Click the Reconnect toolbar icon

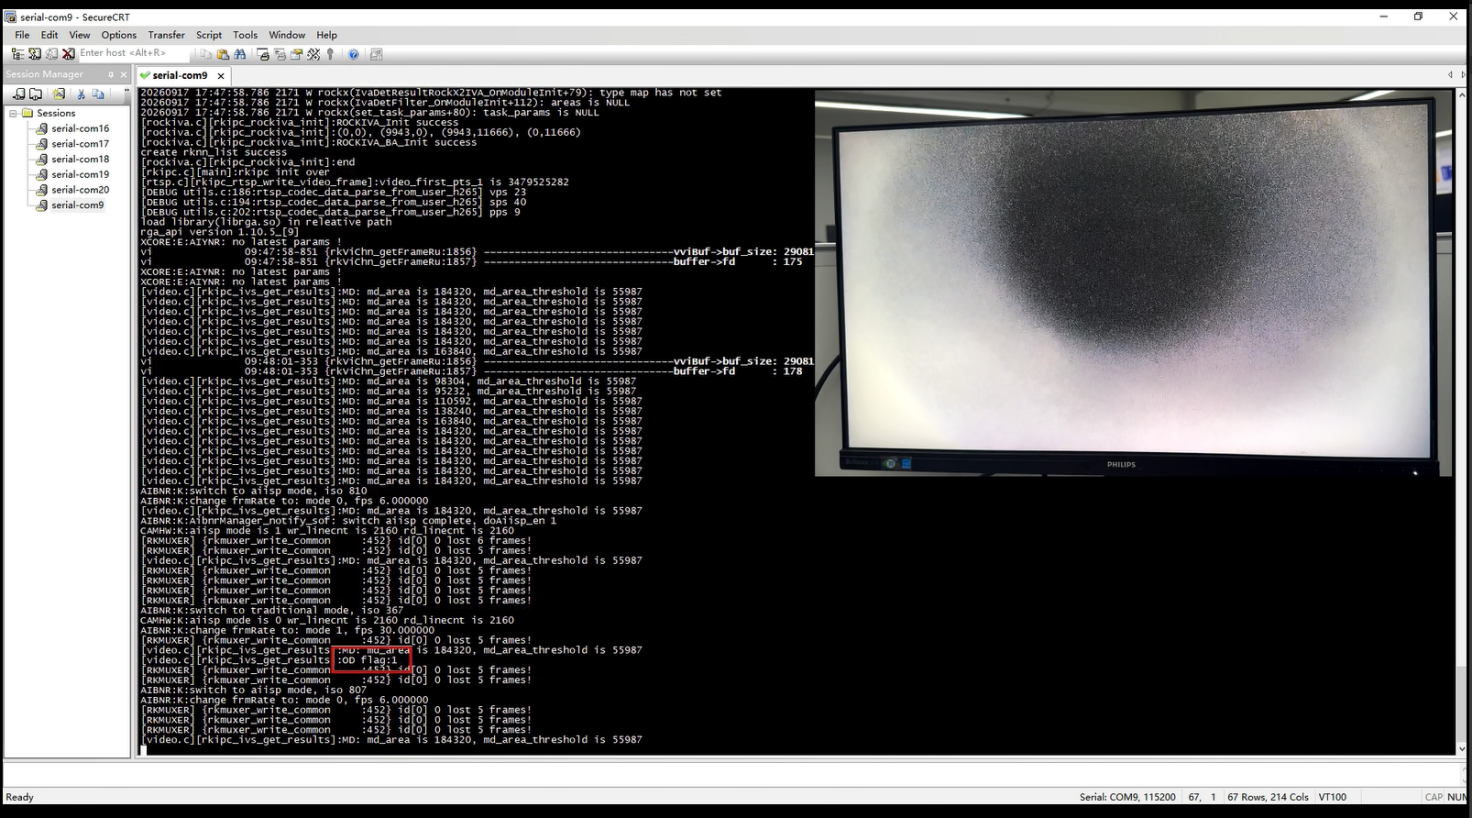coord(52,54)
